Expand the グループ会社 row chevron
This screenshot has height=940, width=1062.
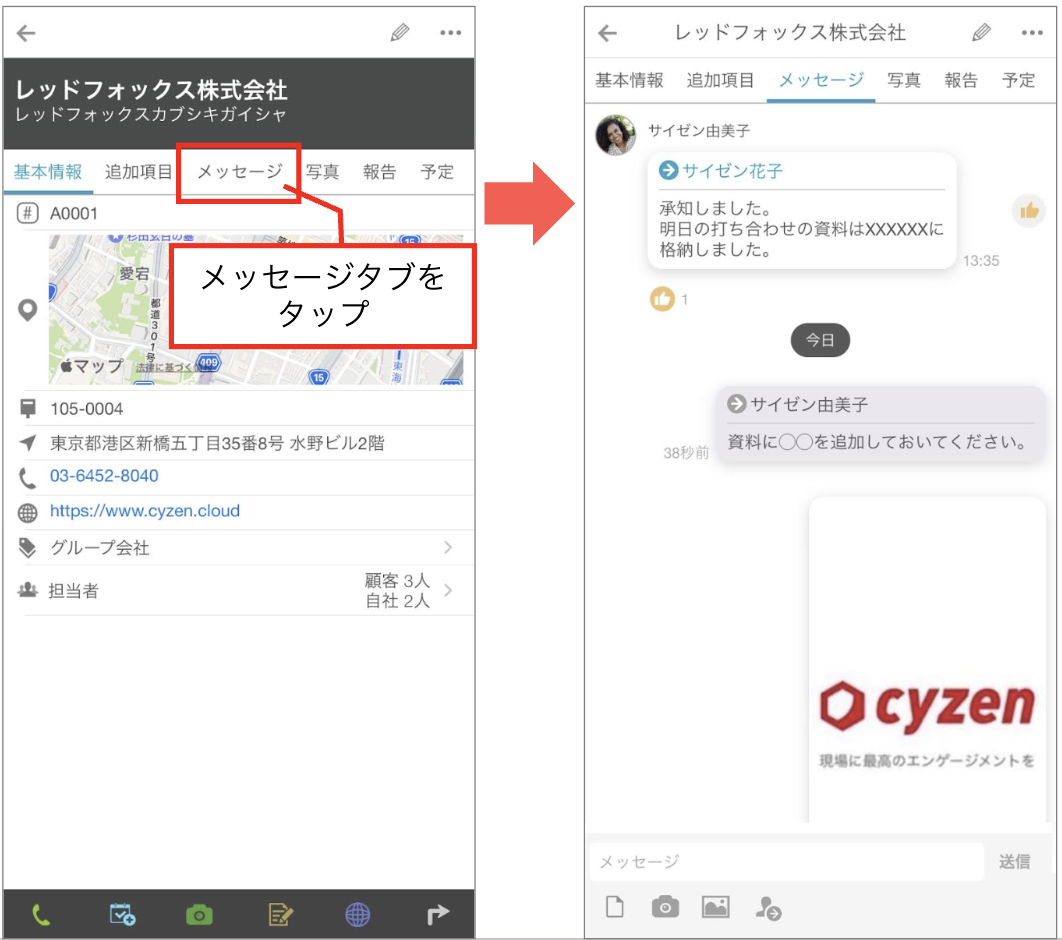click(448, 547)
